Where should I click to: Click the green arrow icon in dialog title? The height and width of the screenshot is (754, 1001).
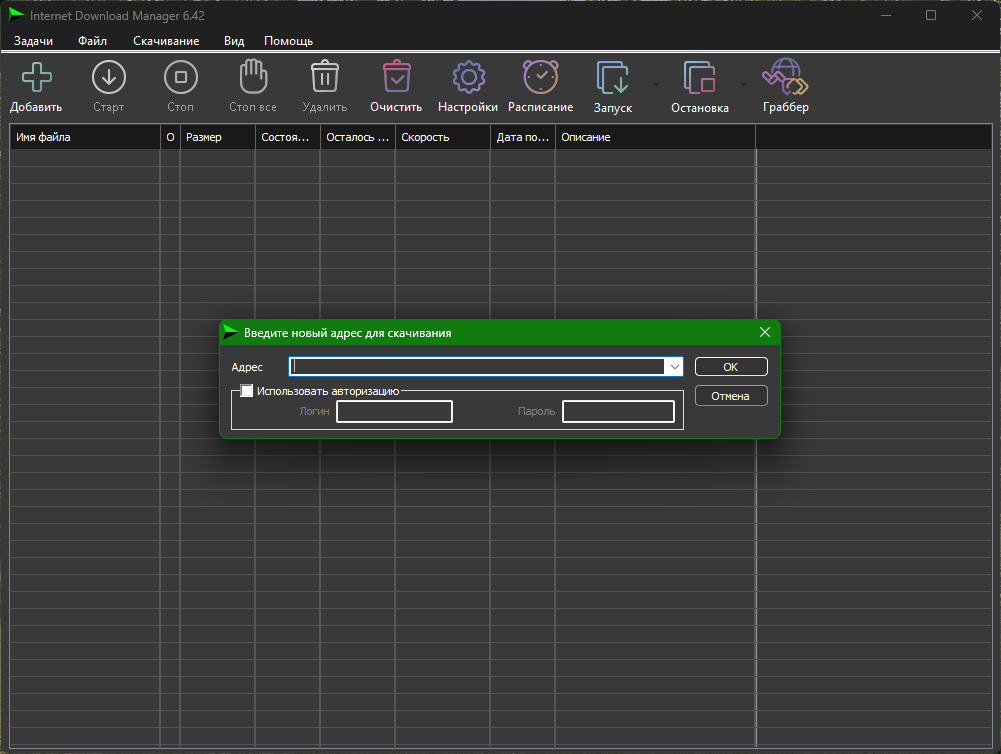pos(230,332)
